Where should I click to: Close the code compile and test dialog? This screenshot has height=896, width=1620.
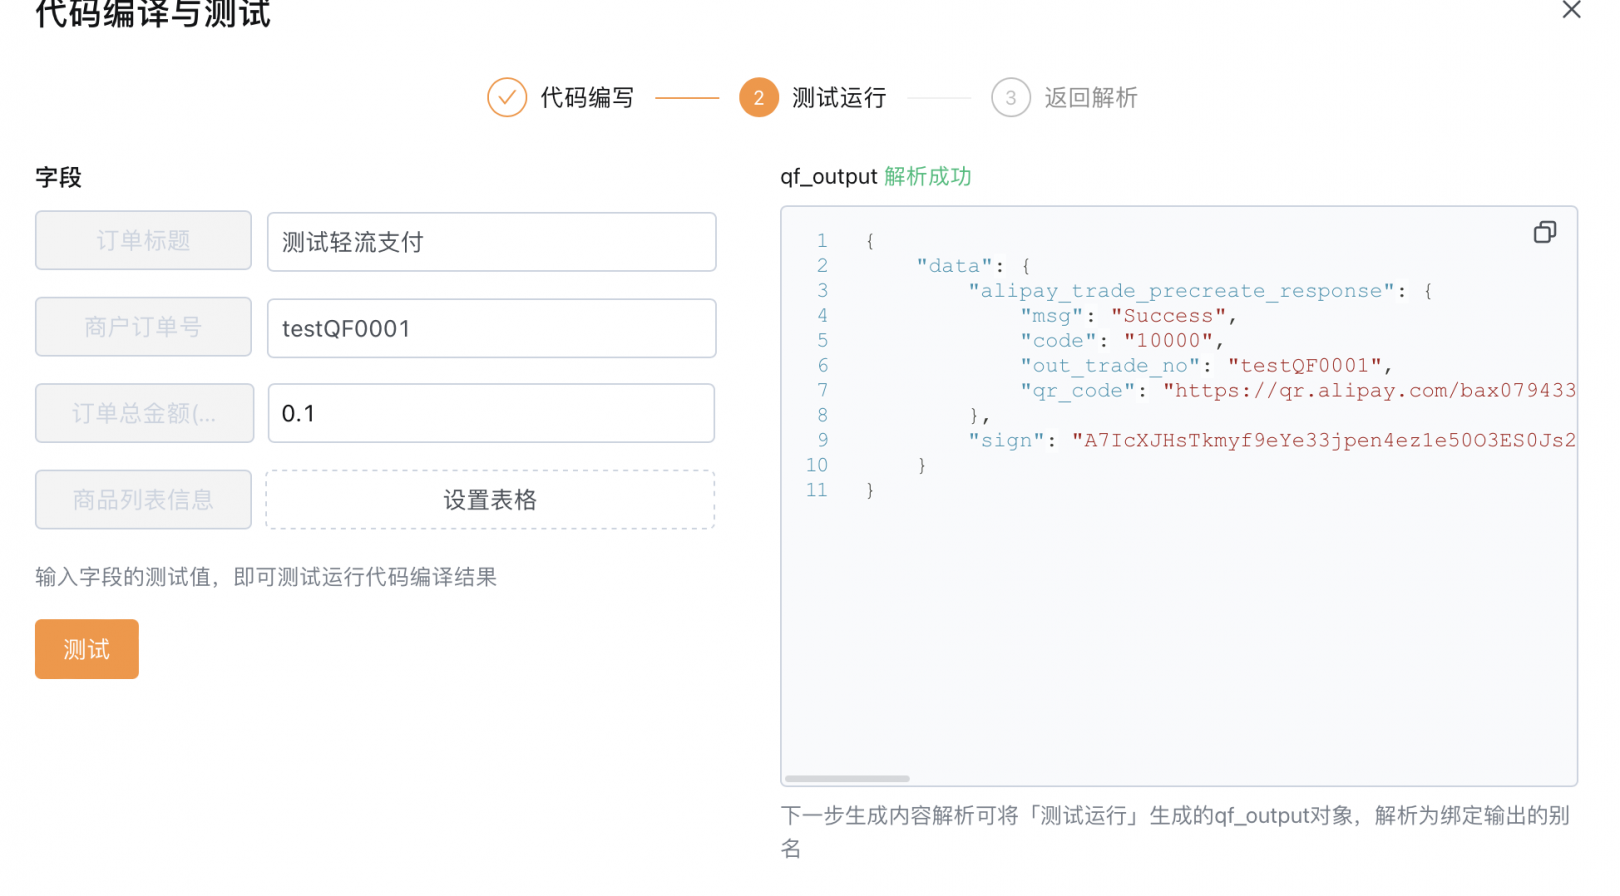click(x=1571, y=11)
